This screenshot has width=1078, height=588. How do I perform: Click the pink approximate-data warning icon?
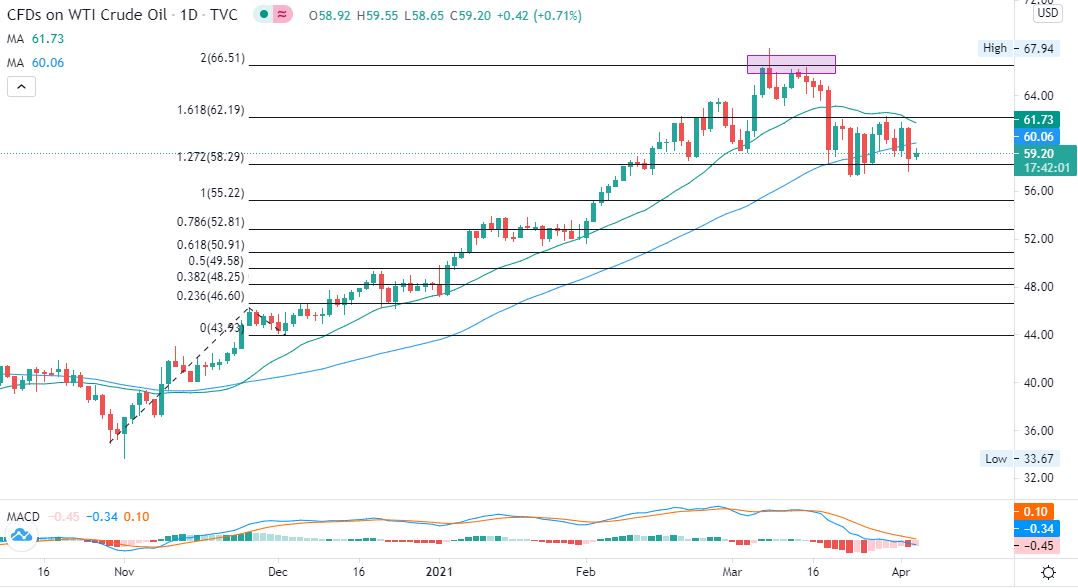point(283,14)
